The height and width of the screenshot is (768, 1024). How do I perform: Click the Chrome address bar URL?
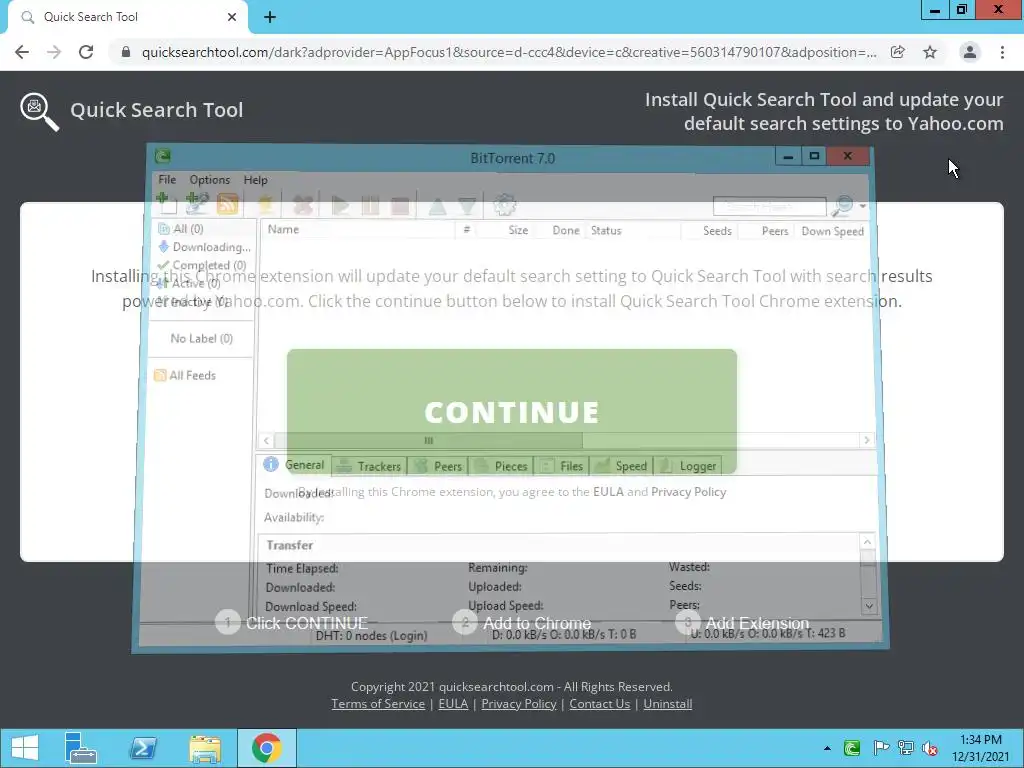pos(509,52)
